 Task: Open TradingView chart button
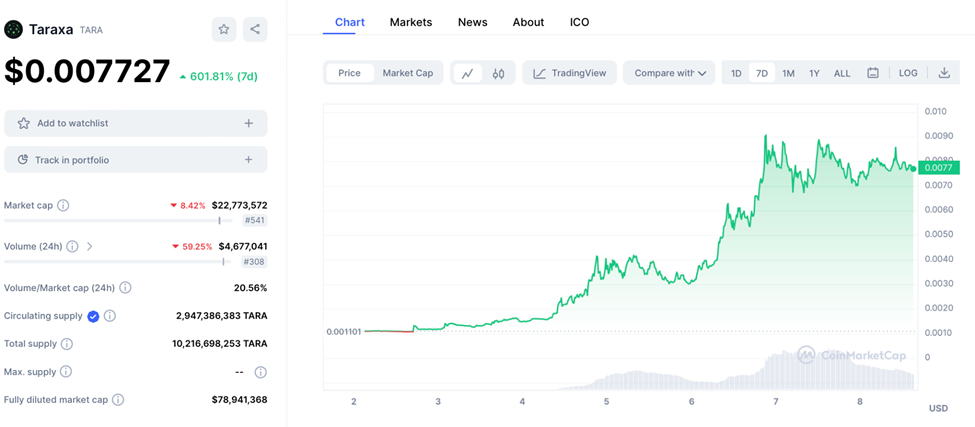pos(569,73)
